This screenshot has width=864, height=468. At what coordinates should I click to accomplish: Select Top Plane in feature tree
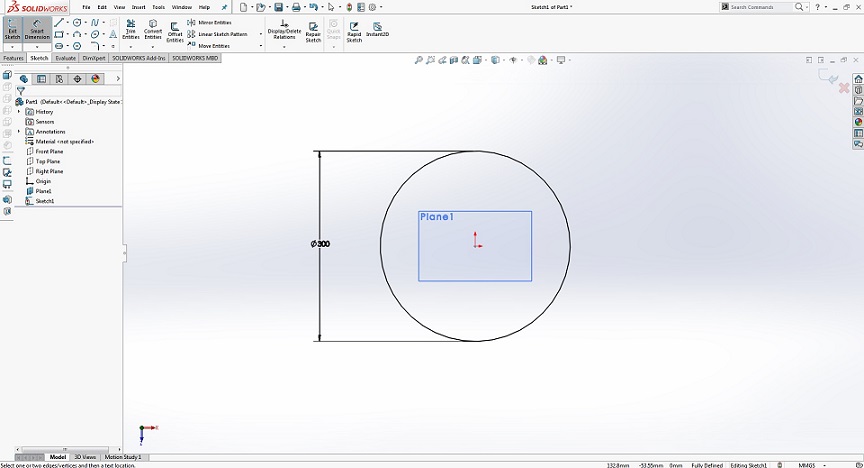[47, 161]
